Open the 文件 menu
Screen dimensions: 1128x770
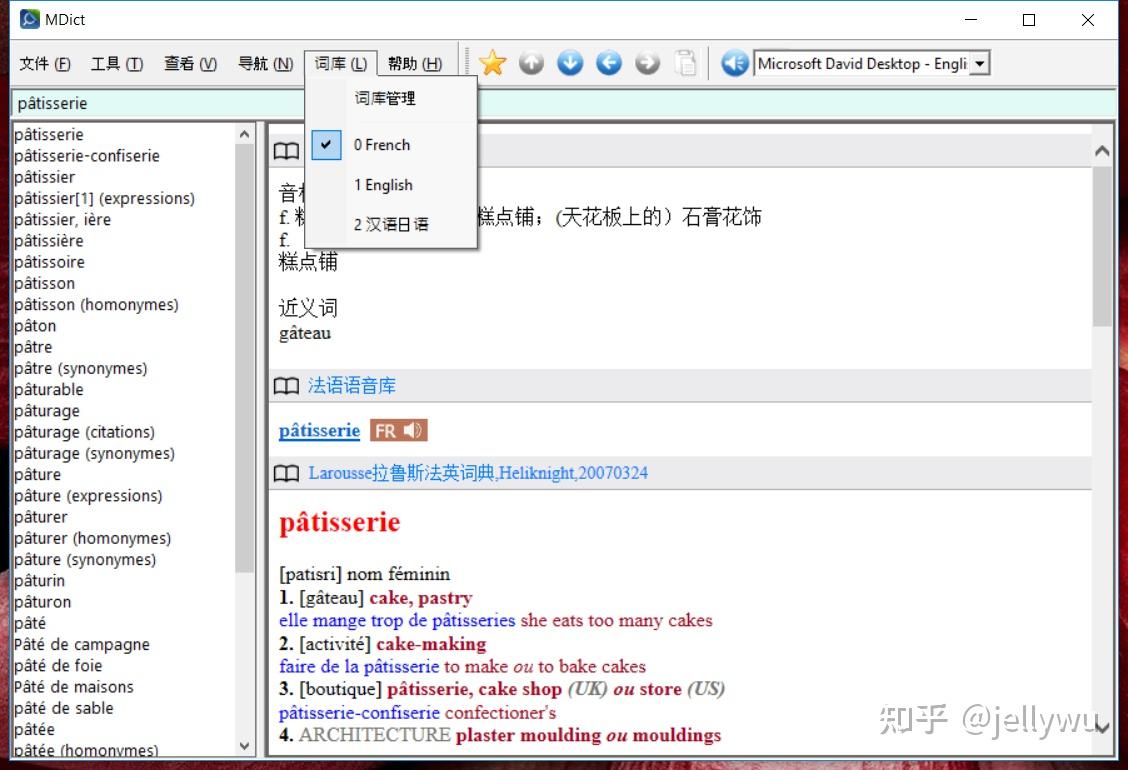coord(44,62)
